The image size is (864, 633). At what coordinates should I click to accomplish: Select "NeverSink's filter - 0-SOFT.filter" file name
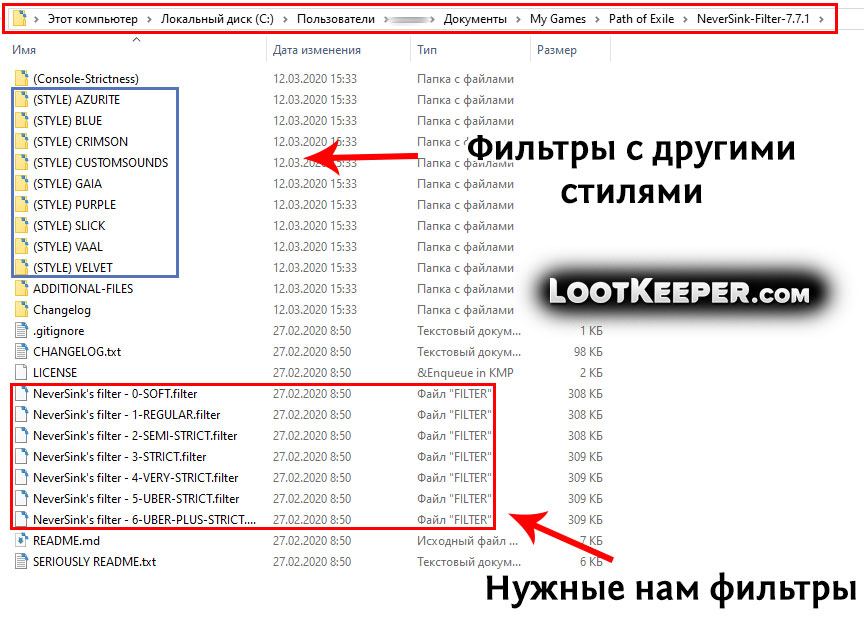point(115,393)
